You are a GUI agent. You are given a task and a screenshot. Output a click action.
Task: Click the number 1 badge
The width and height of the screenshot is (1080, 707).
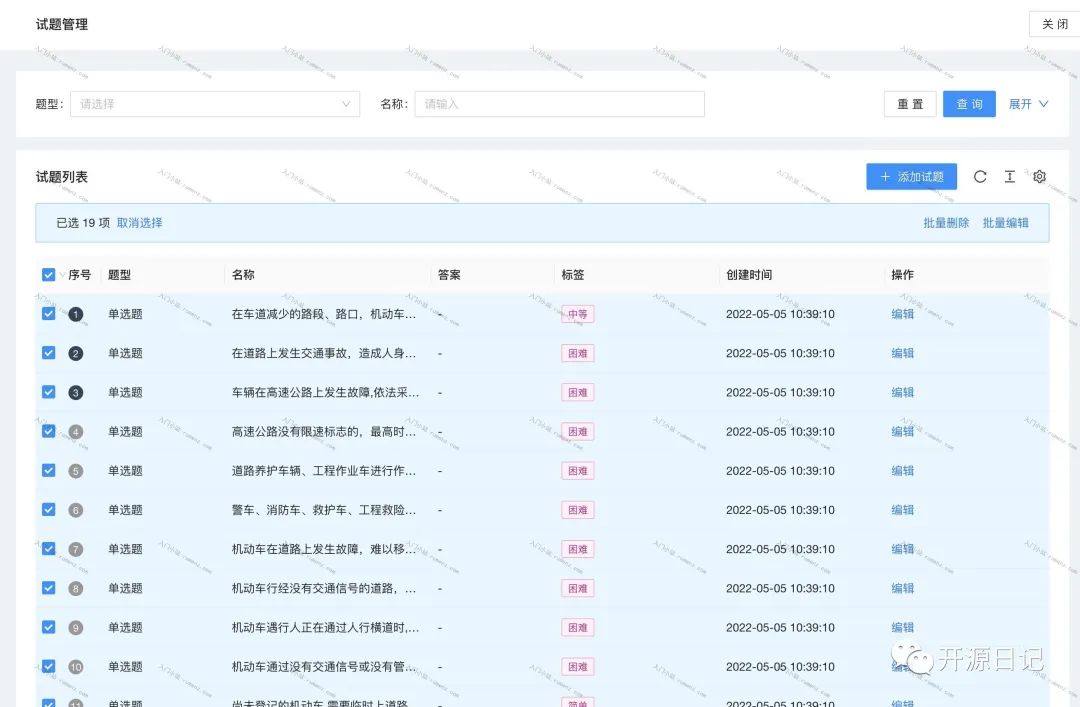pyautogui.click(x=76, y=314)
